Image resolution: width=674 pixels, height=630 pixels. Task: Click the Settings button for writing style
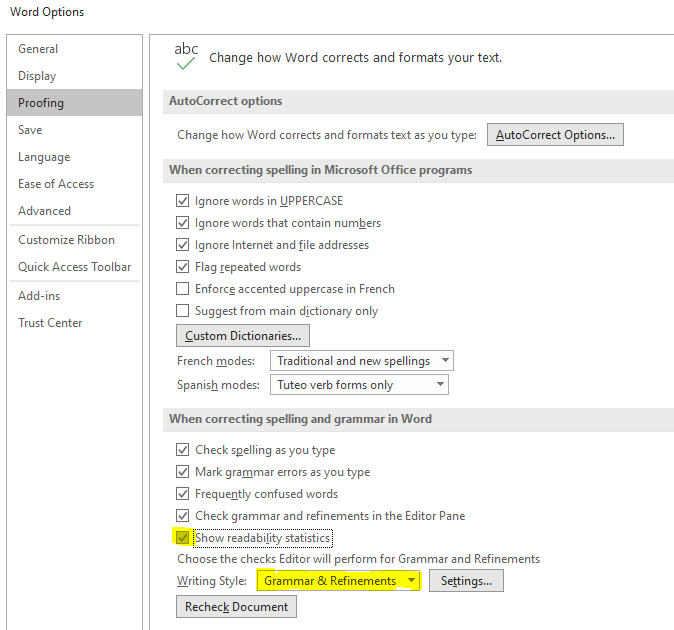[x=466, y=581]
